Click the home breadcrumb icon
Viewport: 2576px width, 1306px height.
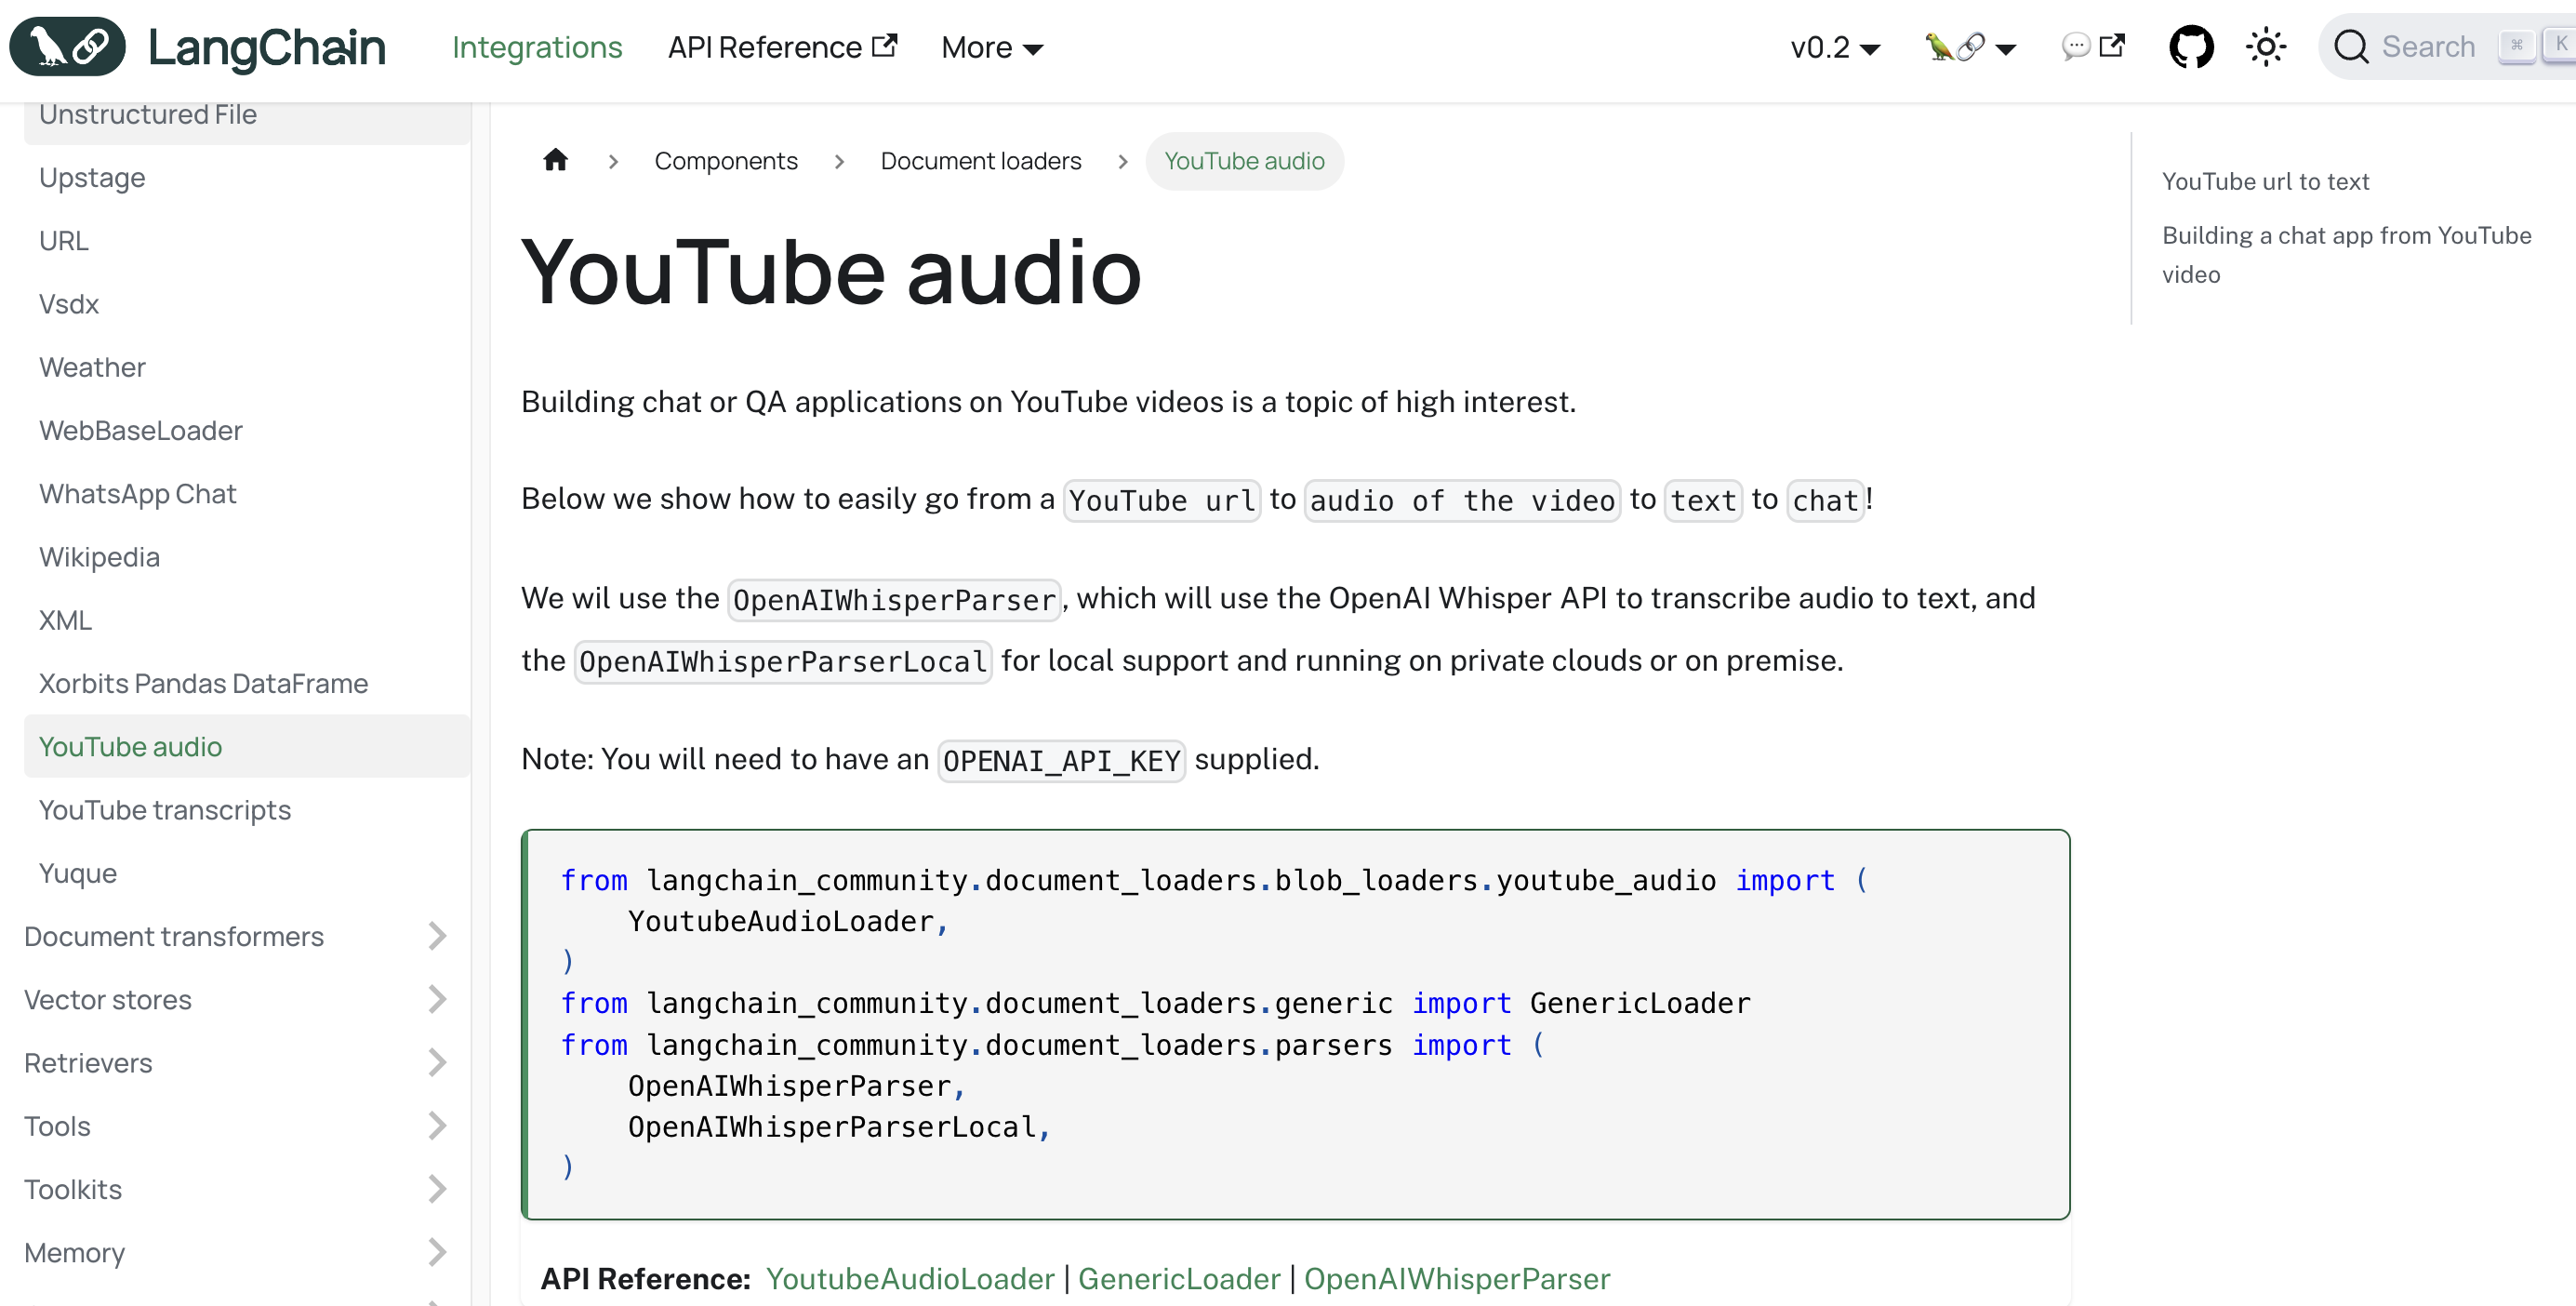[x=556, y=160]
